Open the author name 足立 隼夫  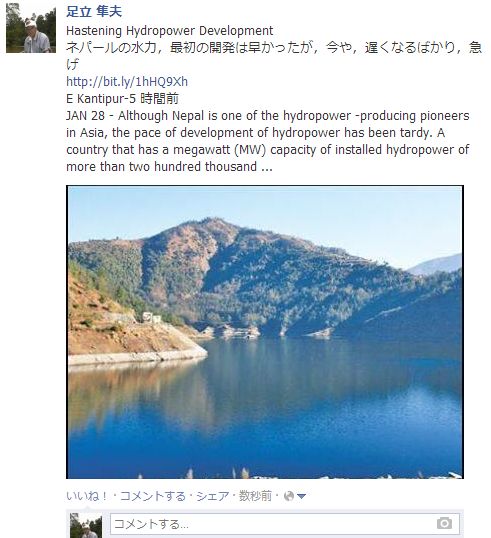[94, 11]
